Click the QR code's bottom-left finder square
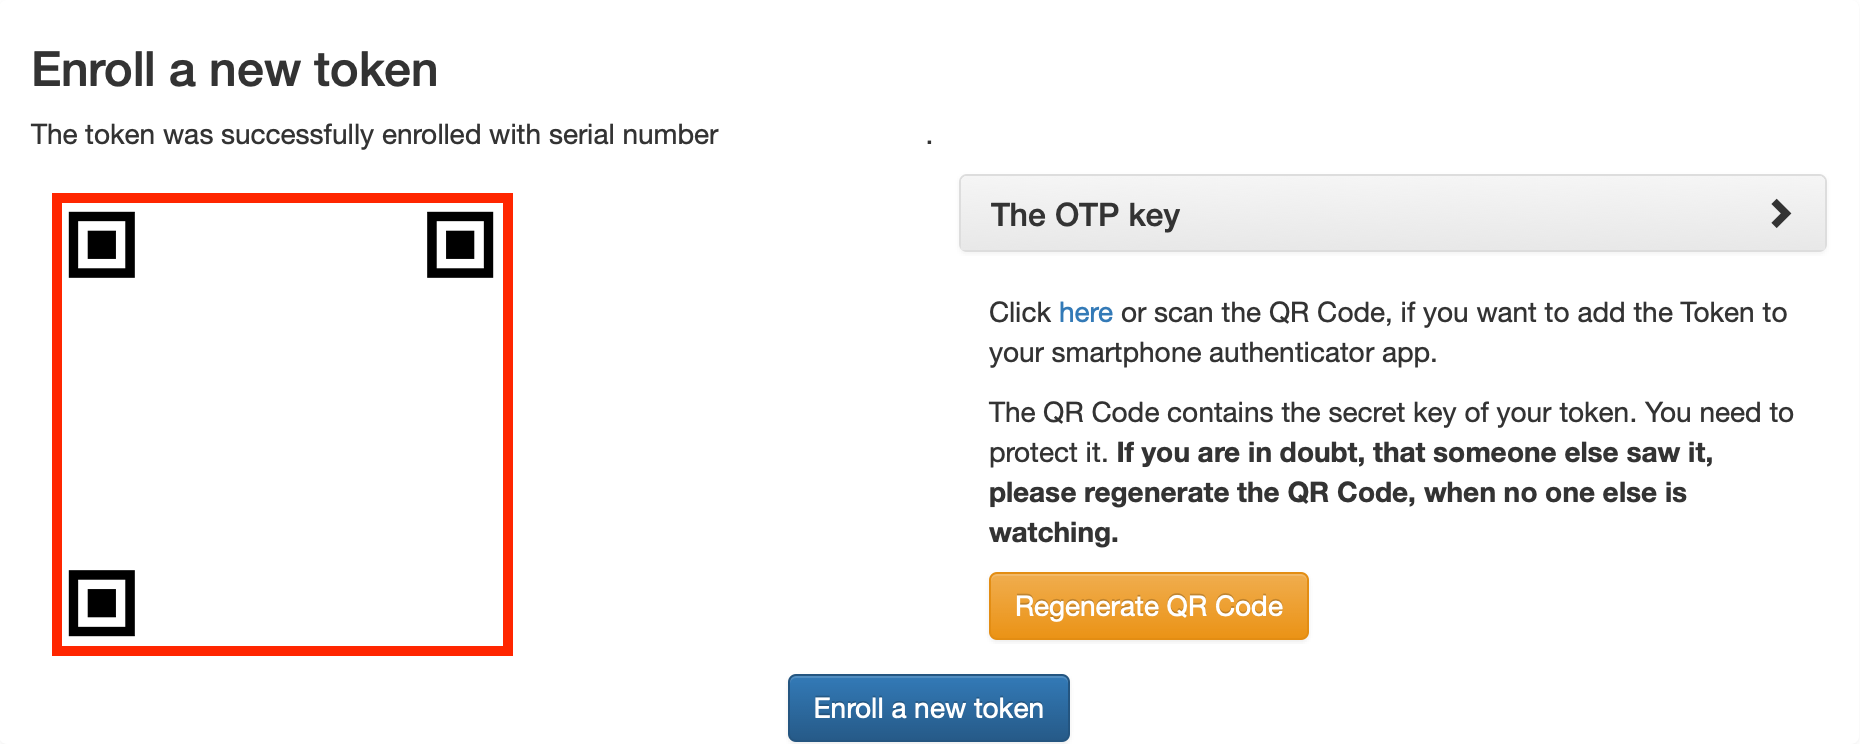The image size is (1860, 744). click(102, 603)
